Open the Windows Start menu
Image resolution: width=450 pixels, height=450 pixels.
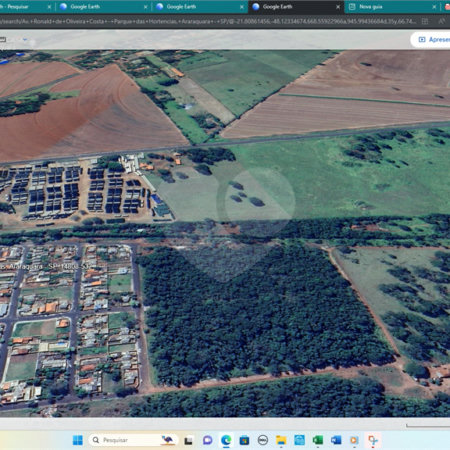(78, 440)
